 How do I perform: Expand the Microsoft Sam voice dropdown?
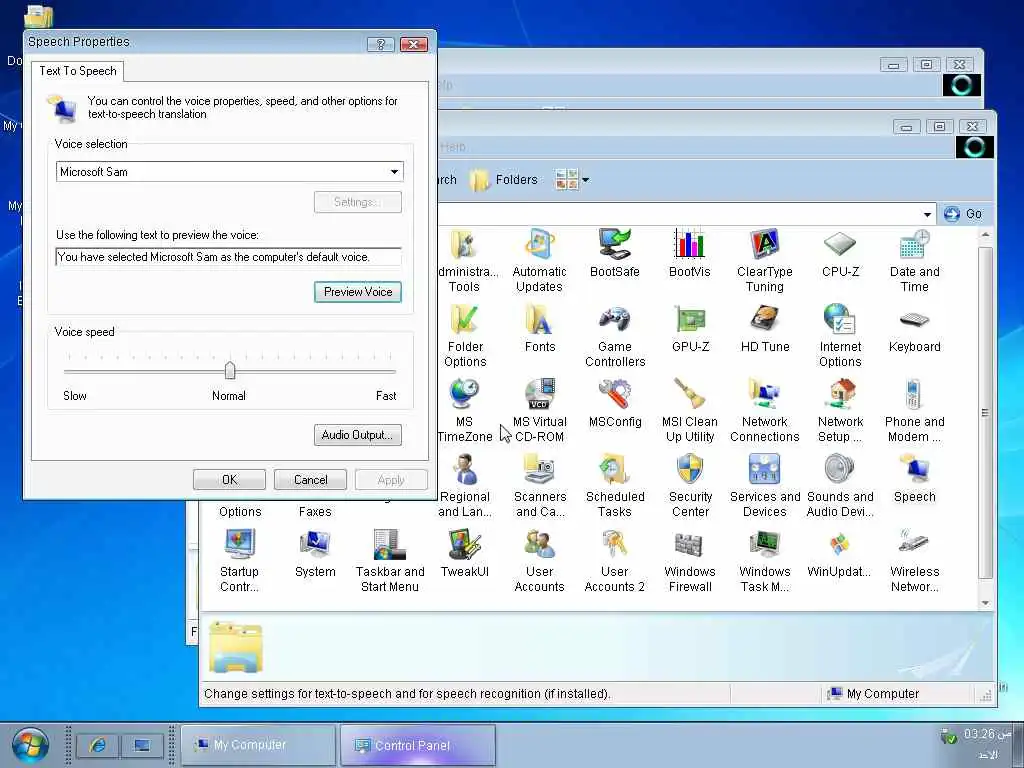coord(394,172)
